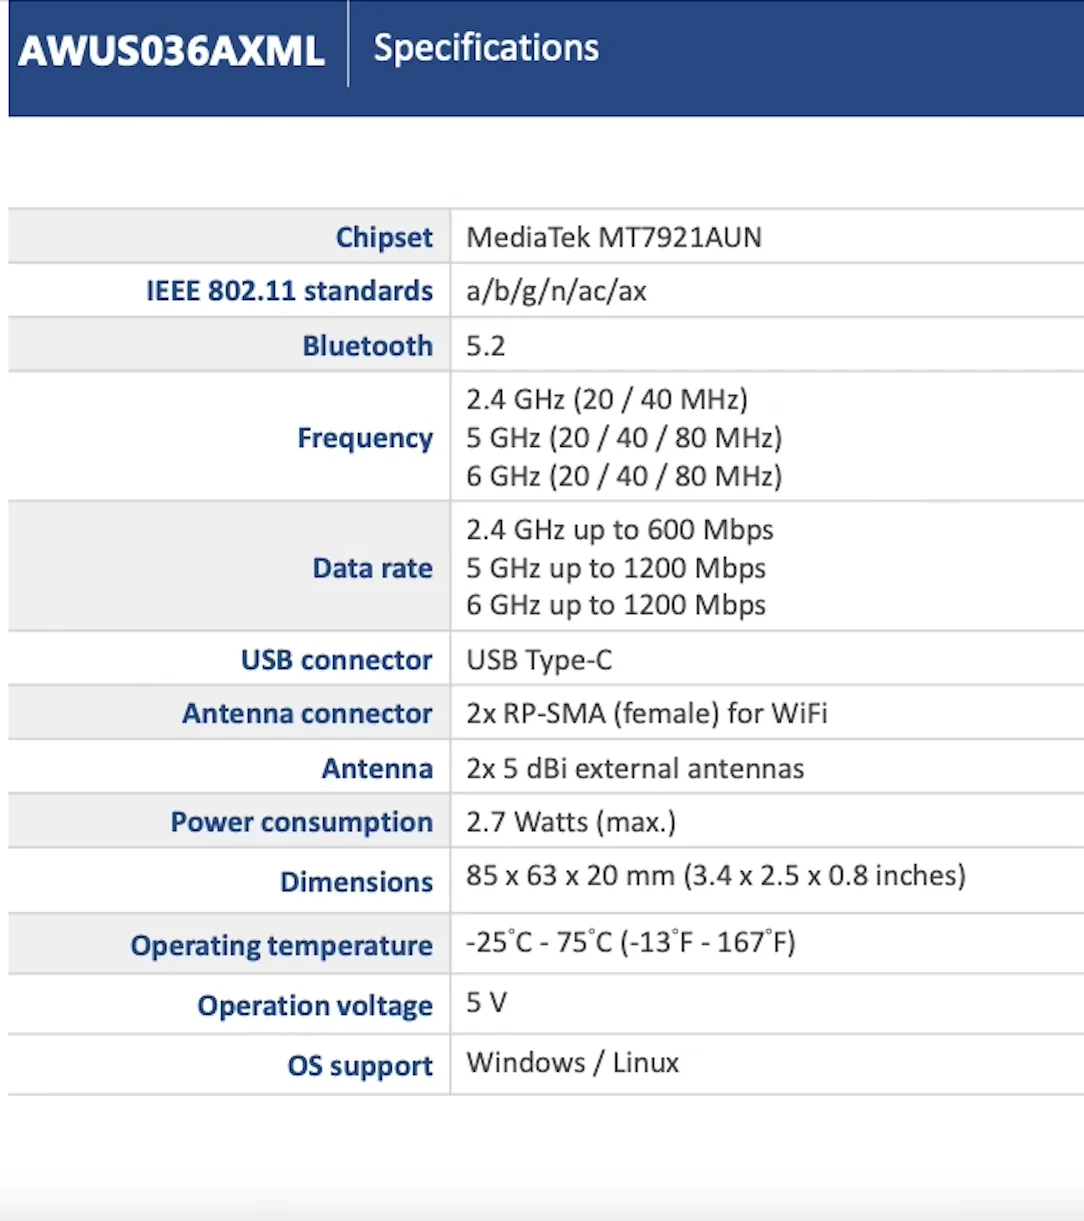Image resolution: width=1084 pixels, height=1221 pixels.
Task: Click IEEE 802.11 standards label
Action: (x=289, y=291)
